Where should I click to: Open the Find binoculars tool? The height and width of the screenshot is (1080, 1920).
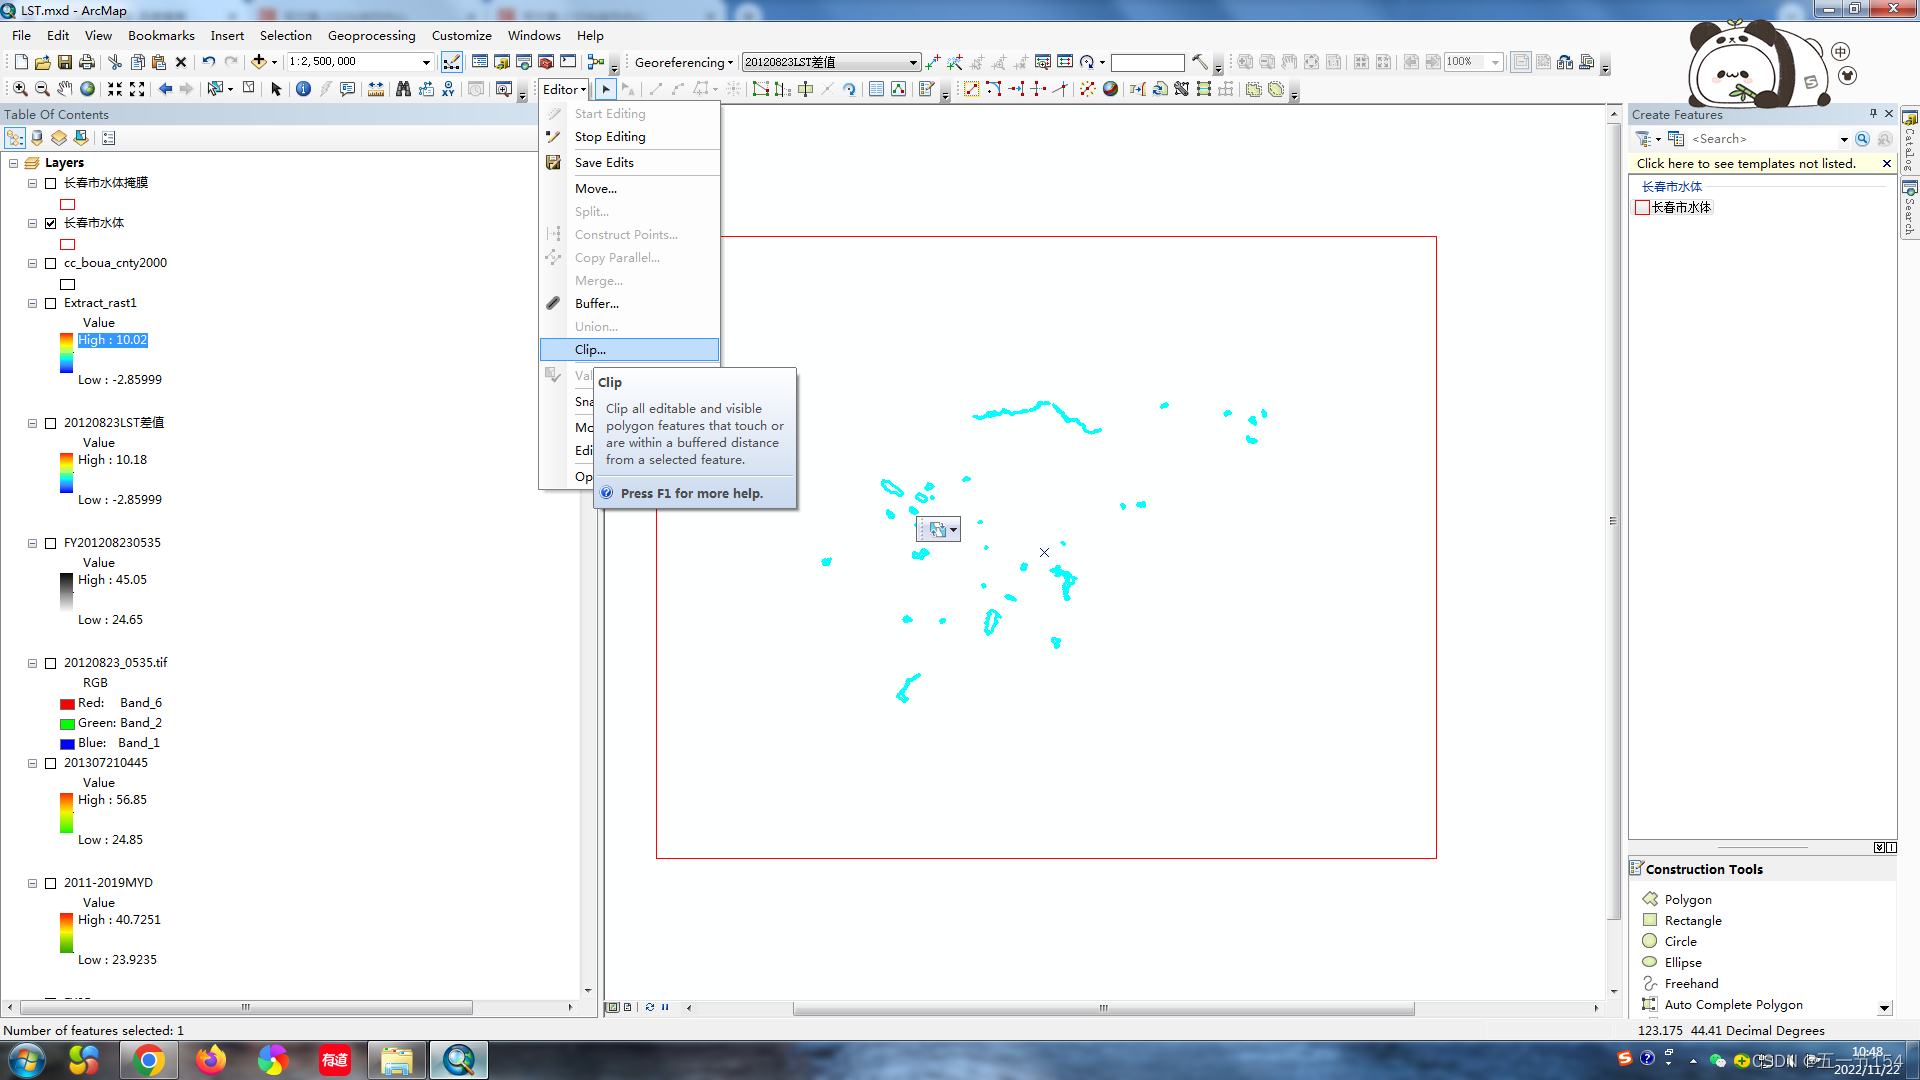[x=403, y=89]
